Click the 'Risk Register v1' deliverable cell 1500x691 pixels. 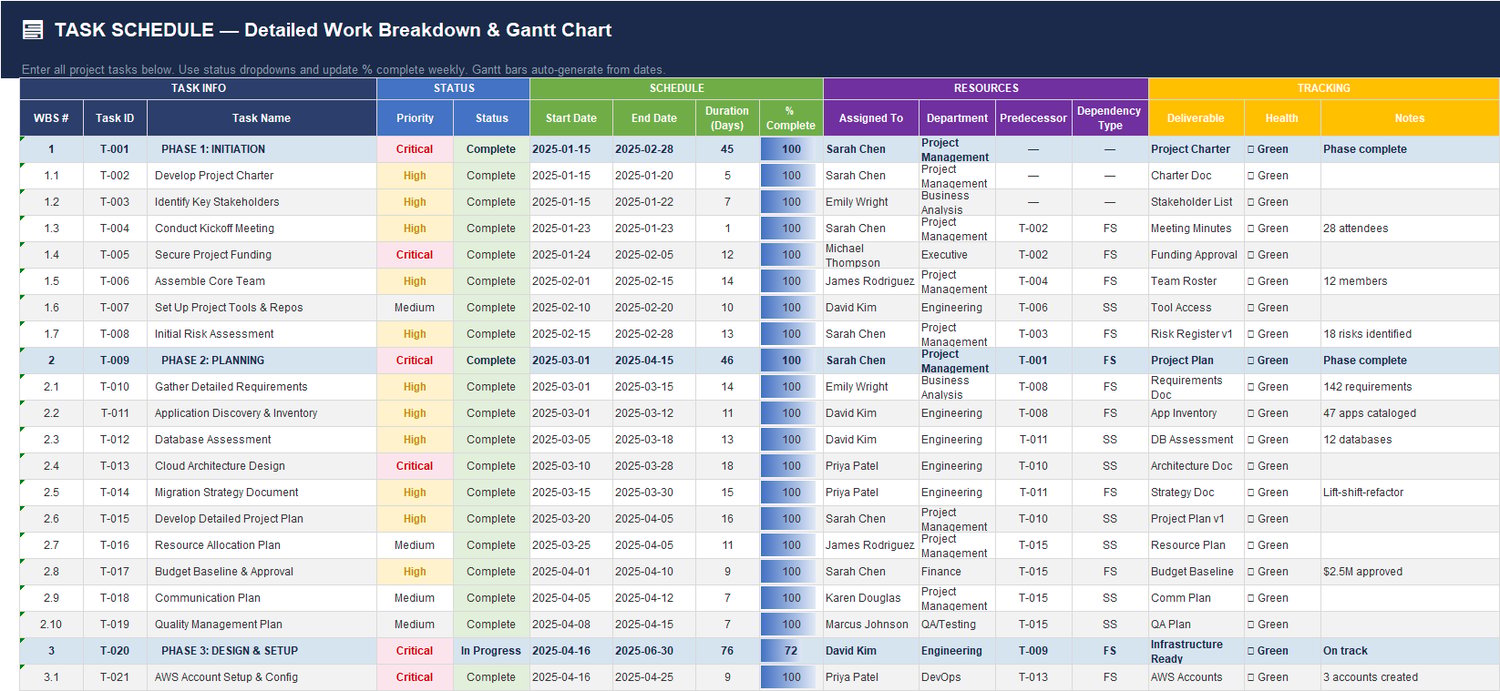coord(1196,334)
